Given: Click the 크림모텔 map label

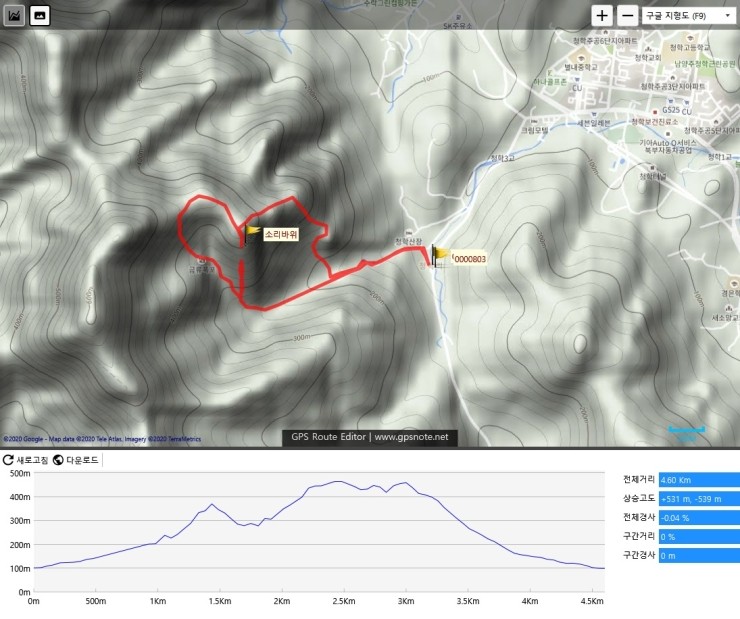Looking at the screenshot, I should coord(534,130).
